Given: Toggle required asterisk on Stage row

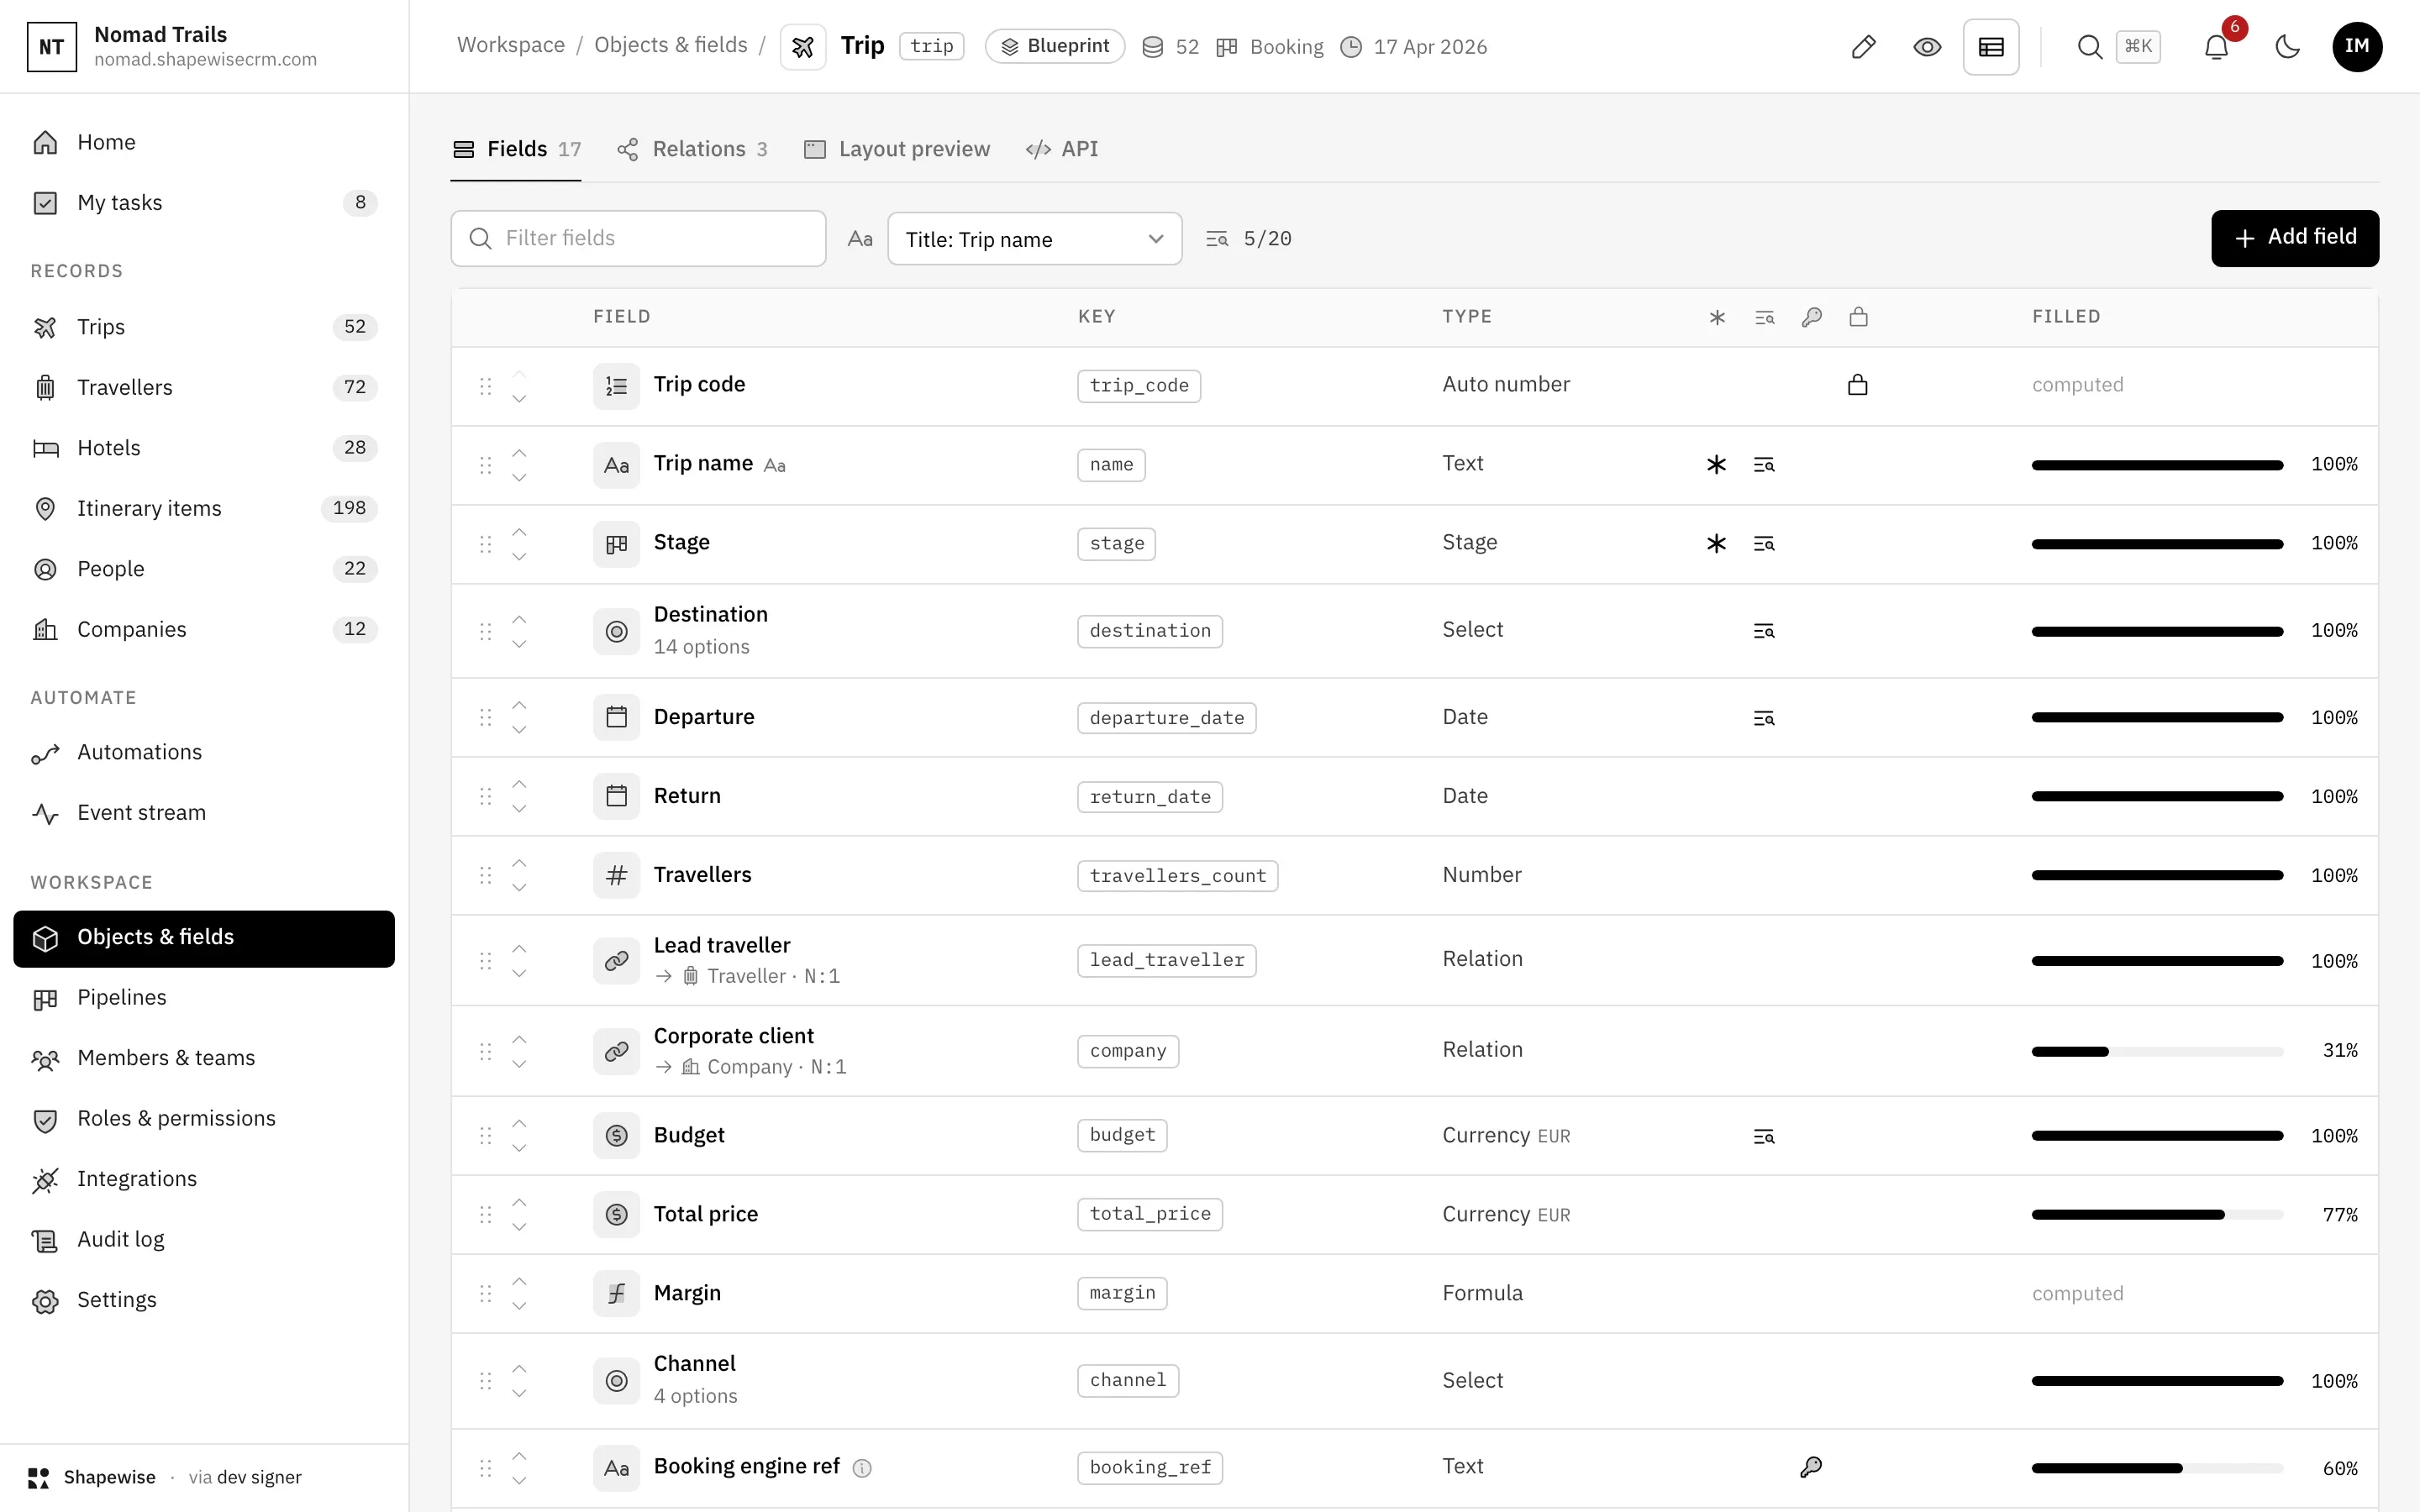Looking at the screenshot, I should coord(1716,544).
